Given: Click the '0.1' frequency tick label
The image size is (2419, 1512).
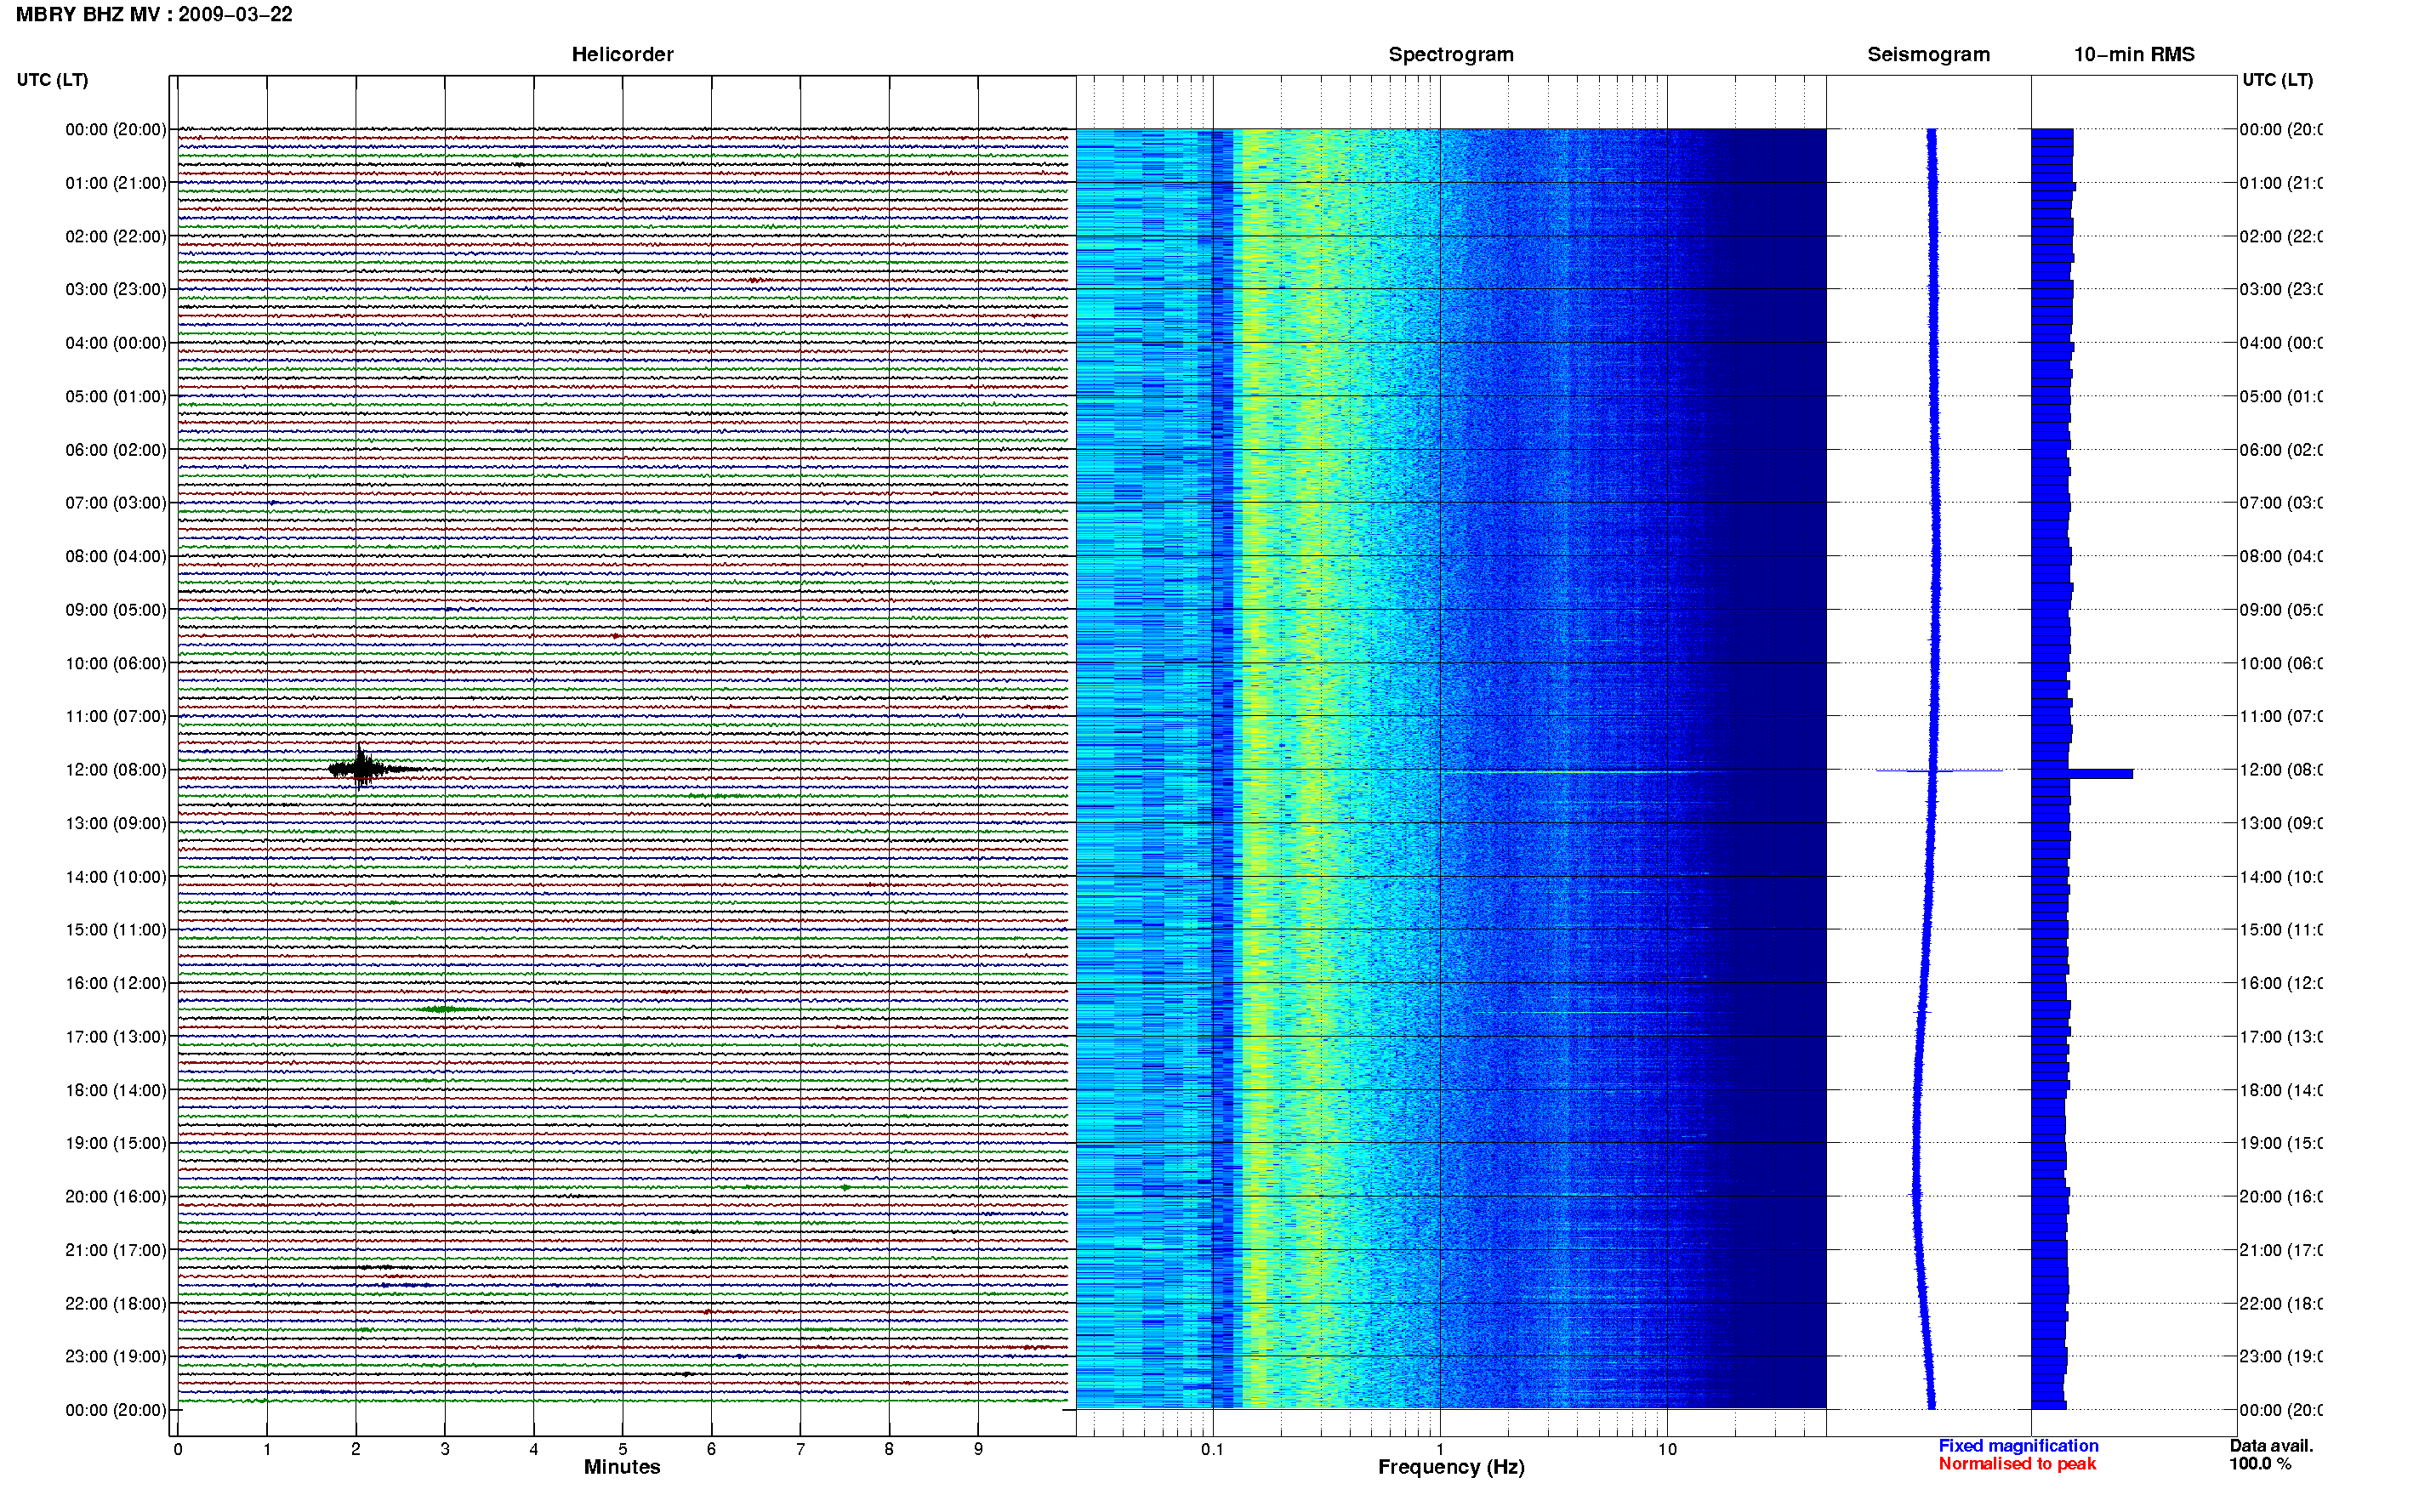Looking at the screenshot, I should point(1212,1449).
